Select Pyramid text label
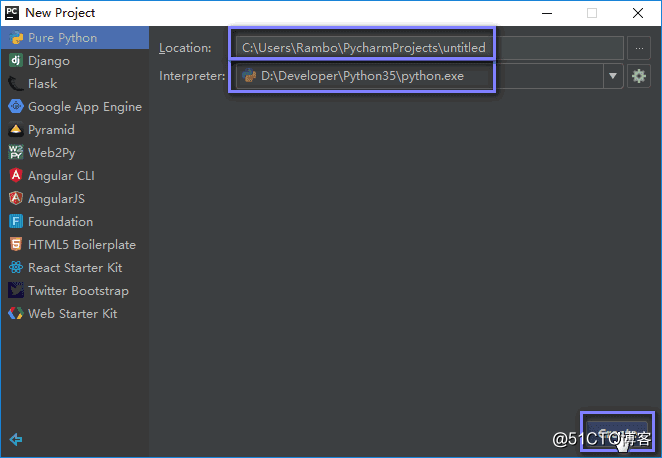Image resolution: width=662 pixels, height=458 pixels. 51,130
